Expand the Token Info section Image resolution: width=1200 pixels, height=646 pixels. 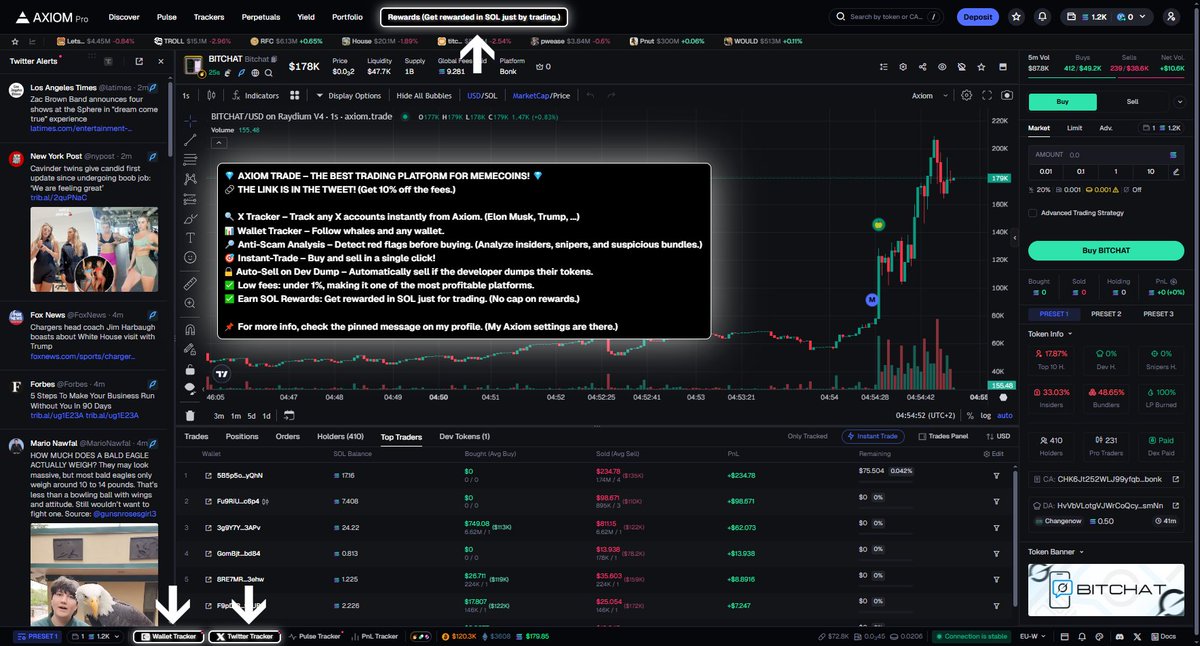[x=1049, y=334]
